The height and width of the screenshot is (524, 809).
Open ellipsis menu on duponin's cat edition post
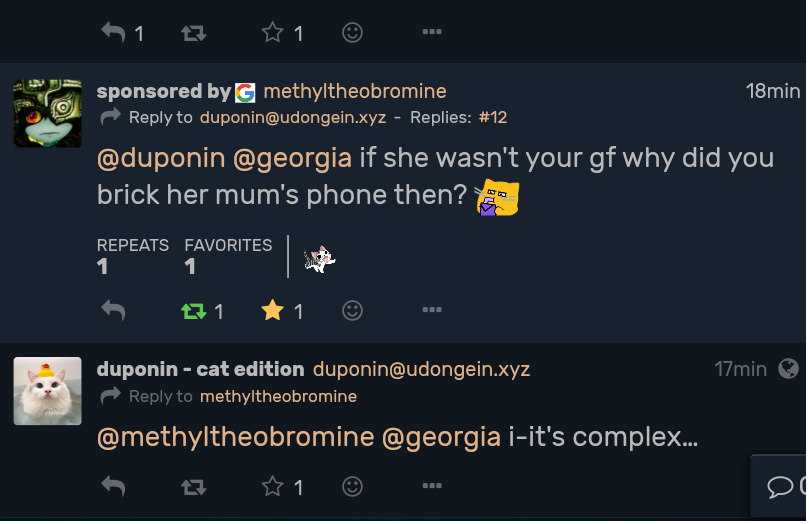tap(432, 487)
